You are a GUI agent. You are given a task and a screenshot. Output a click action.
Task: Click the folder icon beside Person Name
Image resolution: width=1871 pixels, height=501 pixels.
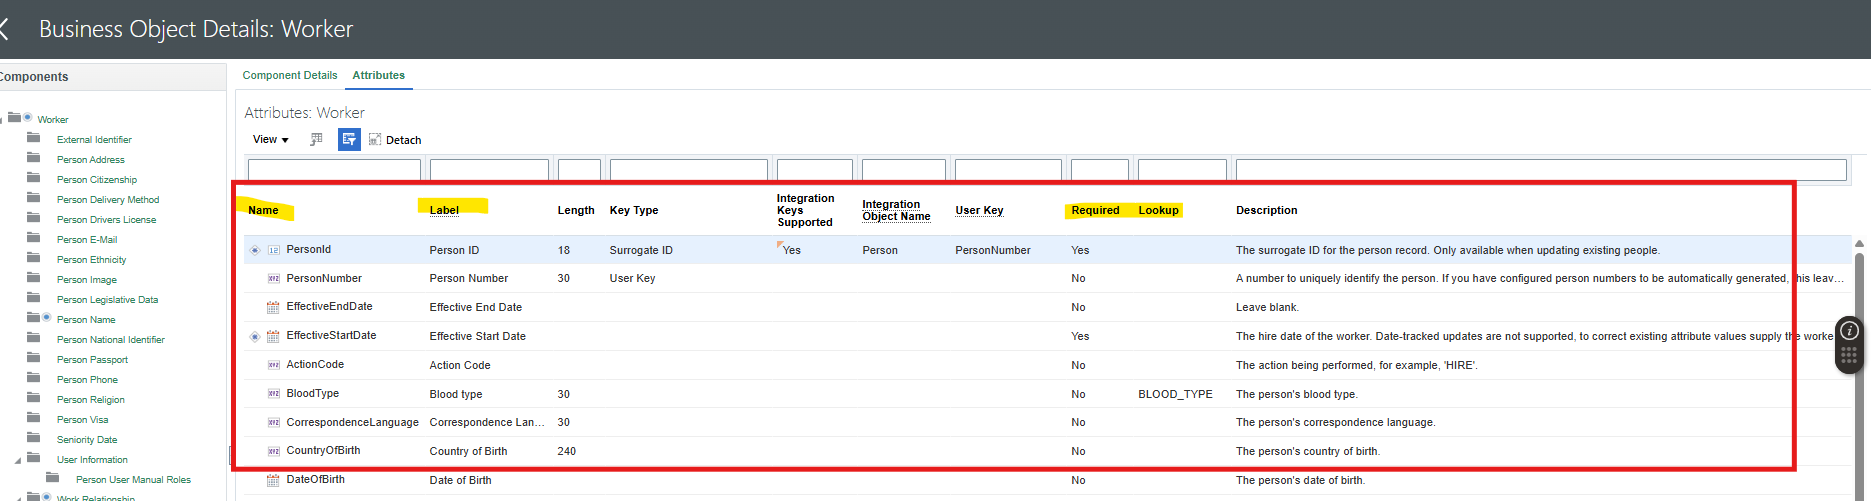click(34, 318)
